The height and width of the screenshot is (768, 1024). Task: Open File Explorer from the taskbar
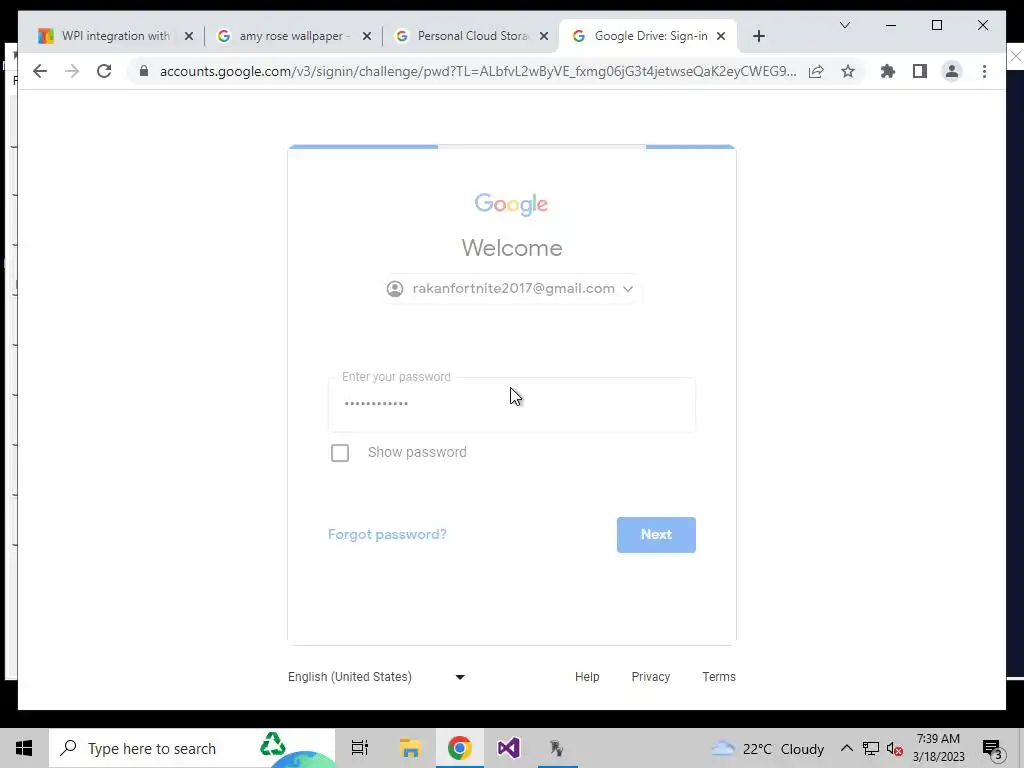tap(410, 748)
